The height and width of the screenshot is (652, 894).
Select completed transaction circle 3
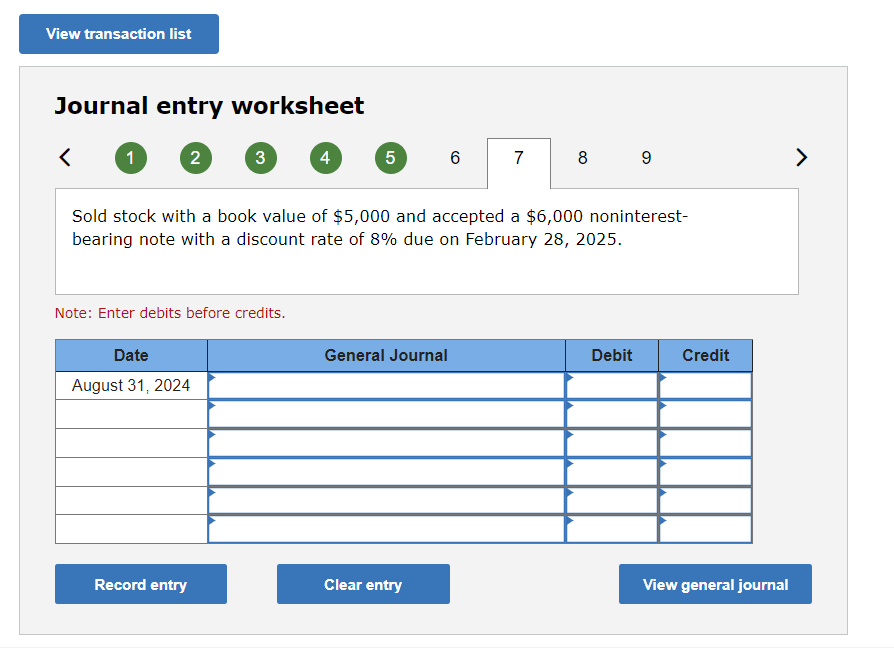(x=260, y=158)
